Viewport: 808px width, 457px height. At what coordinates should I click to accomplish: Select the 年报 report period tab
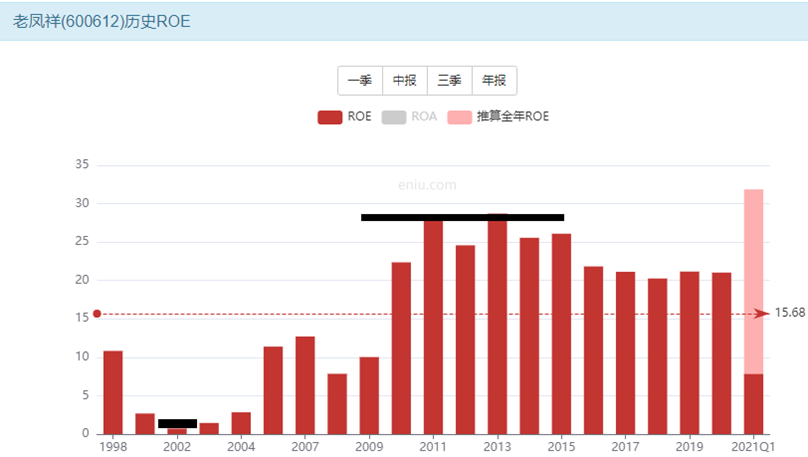coord(494,81)
